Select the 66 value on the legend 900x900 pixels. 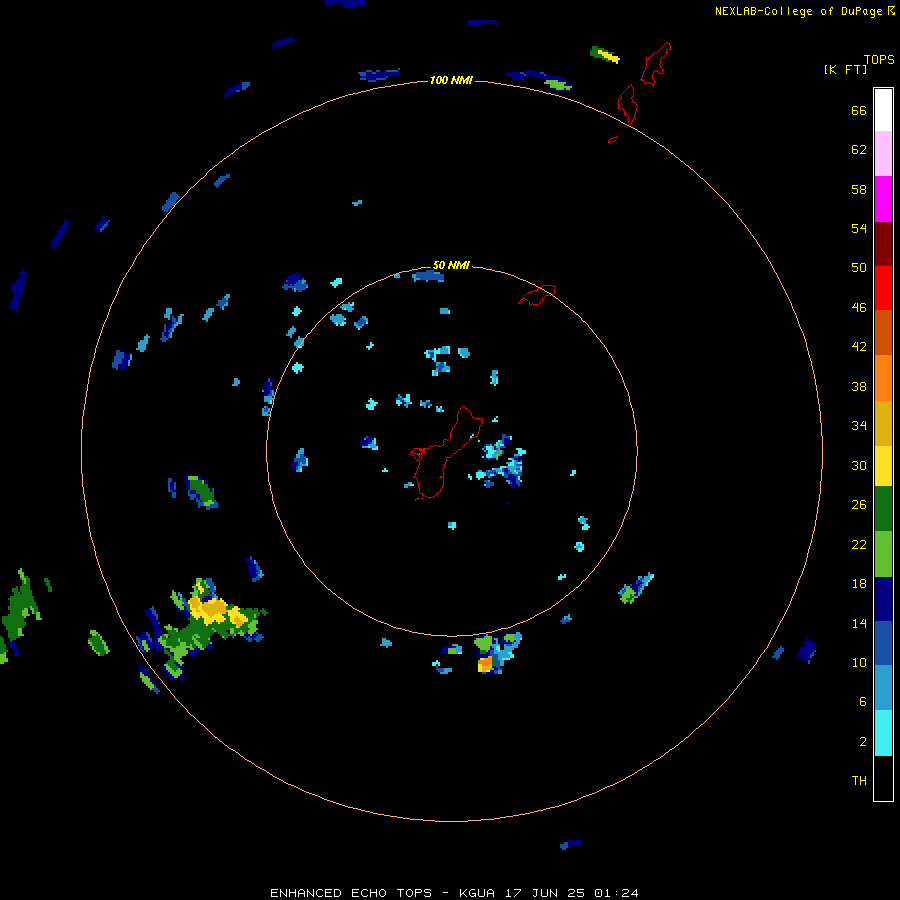tap(859, 111)
